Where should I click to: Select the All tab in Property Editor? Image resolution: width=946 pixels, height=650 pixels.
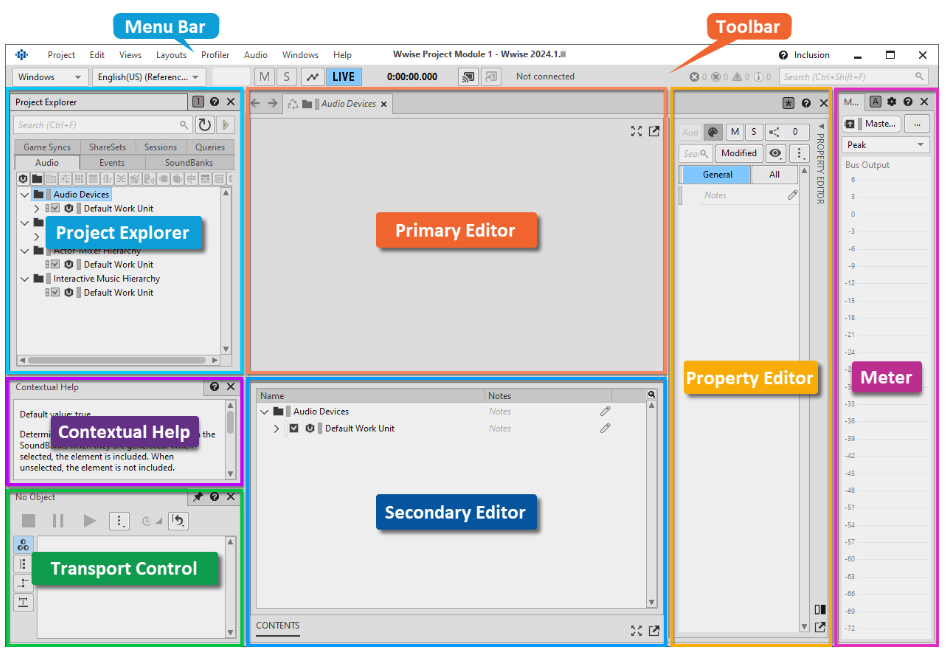point(774,174)
